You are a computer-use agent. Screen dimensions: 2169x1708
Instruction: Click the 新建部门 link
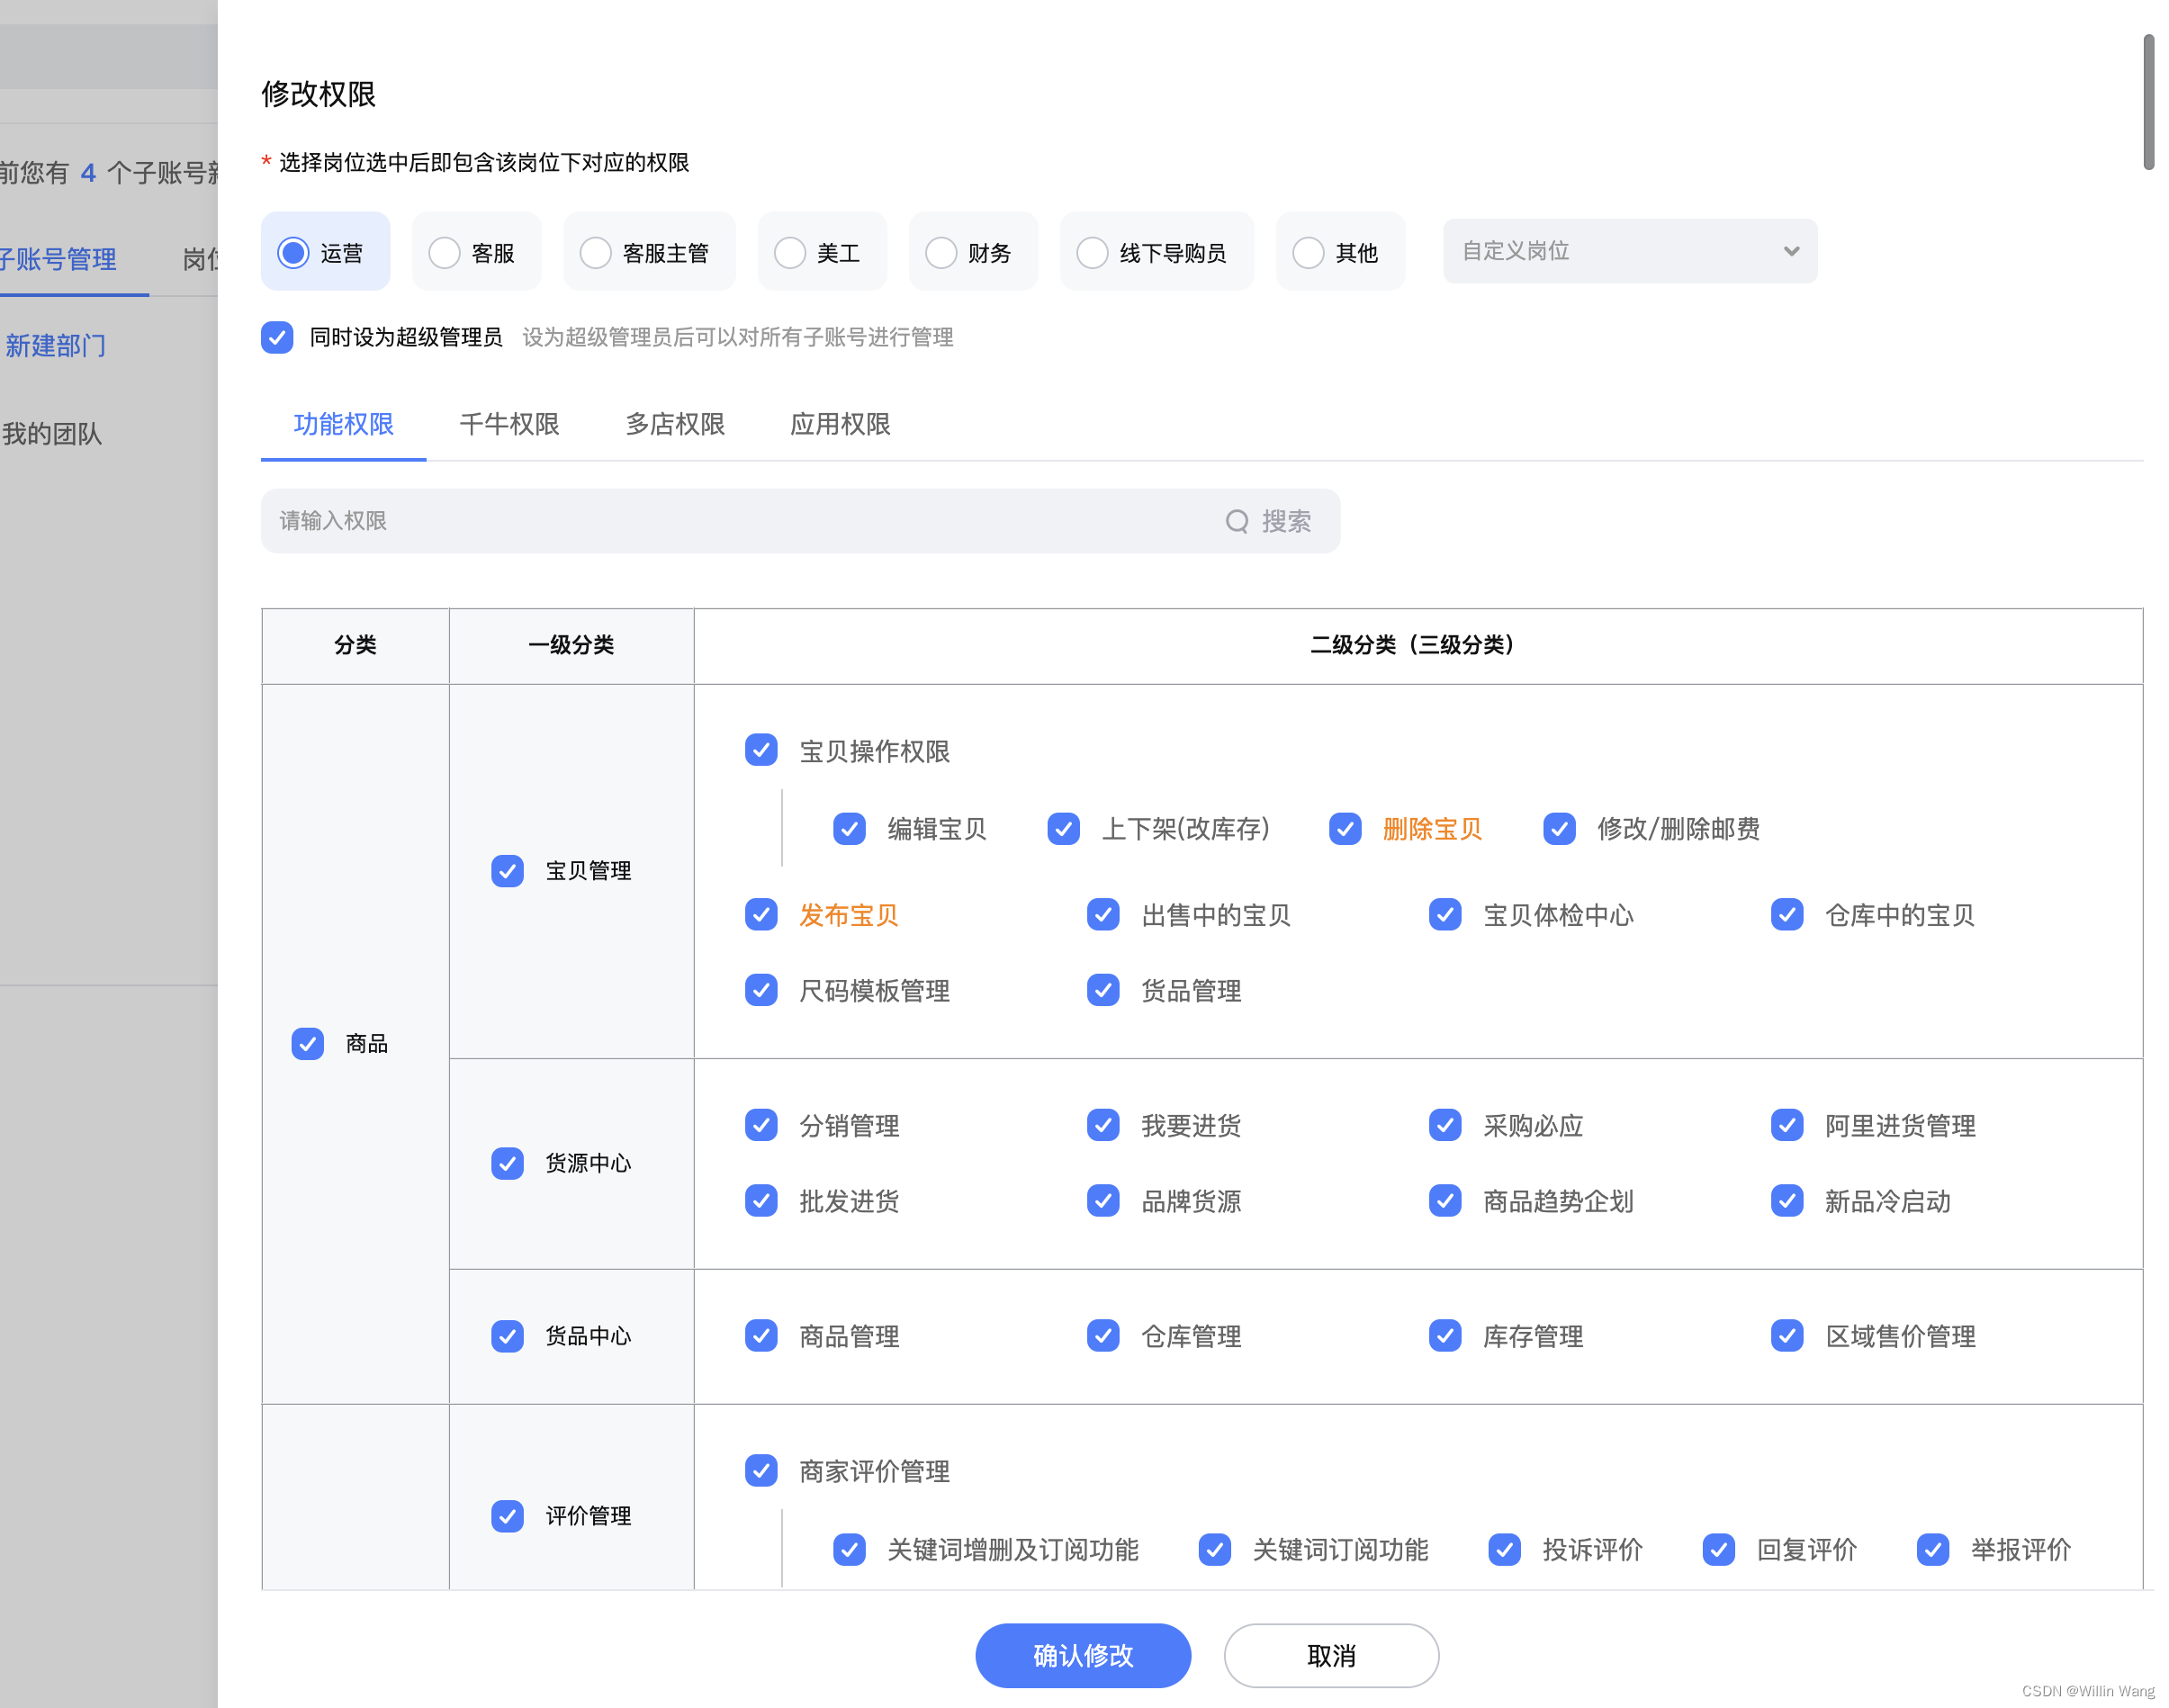[x=56, y=345]
